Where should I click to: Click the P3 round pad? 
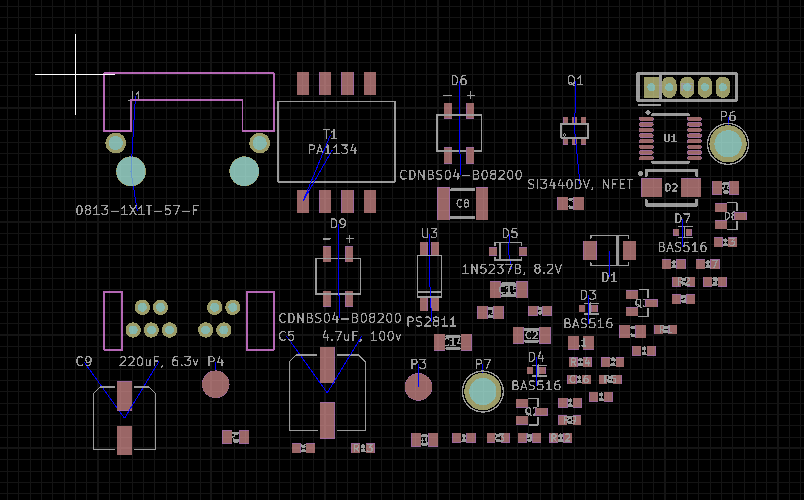coord(418,385)
